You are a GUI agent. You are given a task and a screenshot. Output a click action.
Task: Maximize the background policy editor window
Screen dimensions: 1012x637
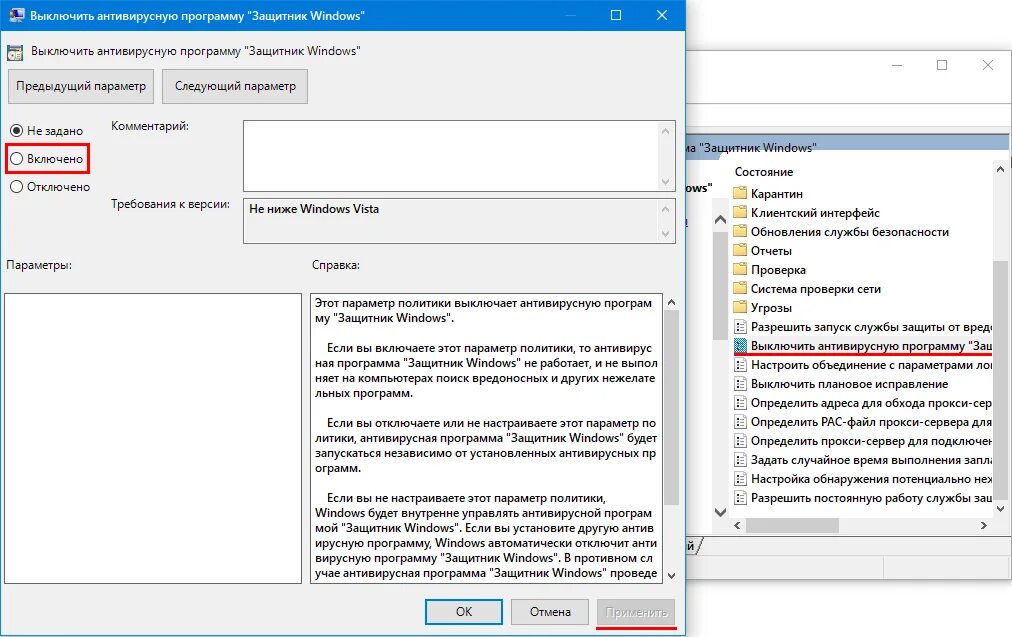942,65
